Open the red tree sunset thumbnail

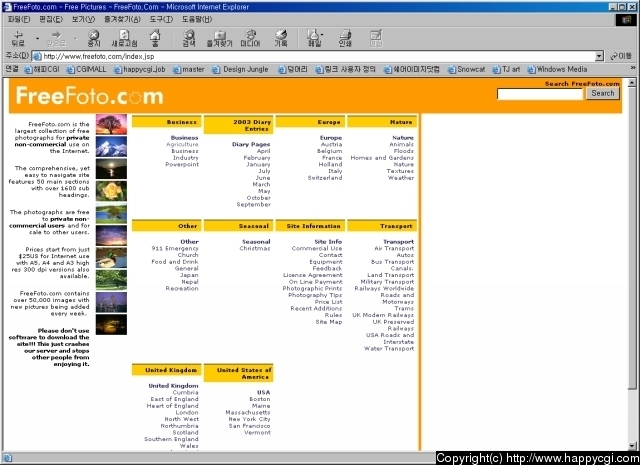[x=111, y=125]
